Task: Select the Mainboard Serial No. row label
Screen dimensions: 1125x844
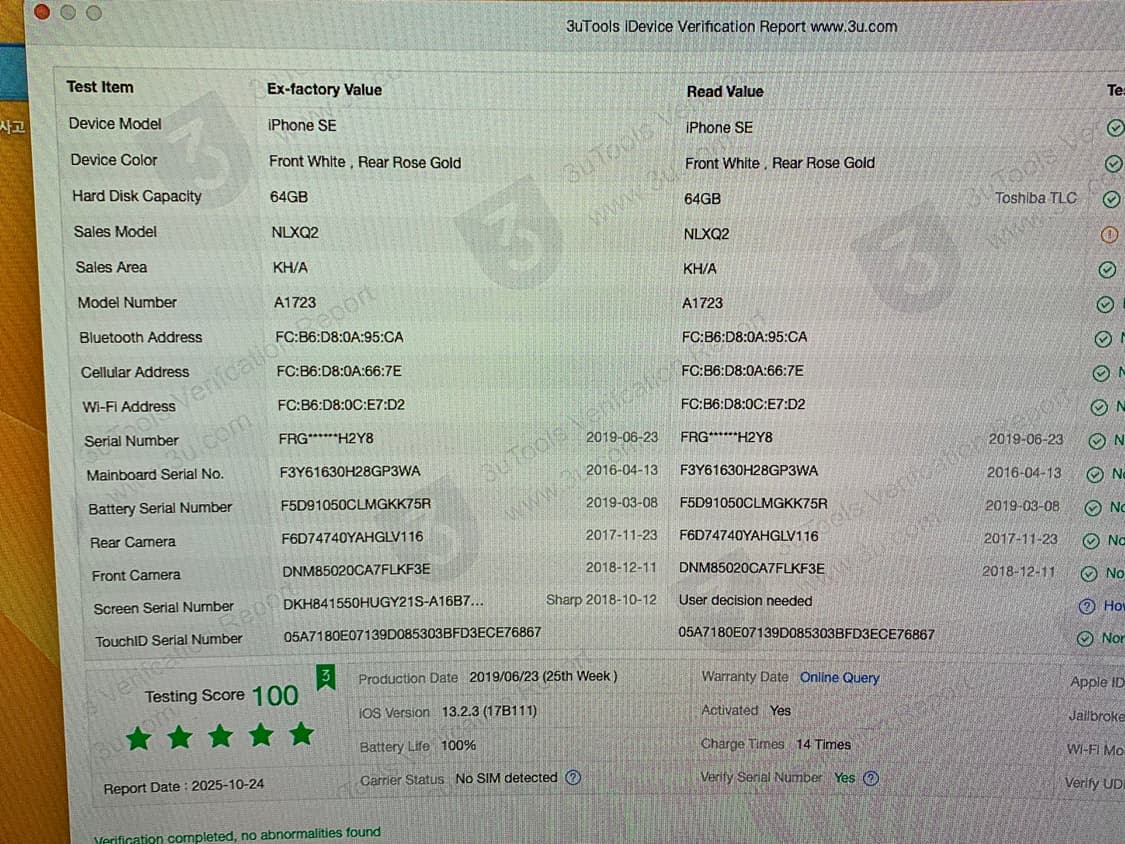Action: point(155,475)
